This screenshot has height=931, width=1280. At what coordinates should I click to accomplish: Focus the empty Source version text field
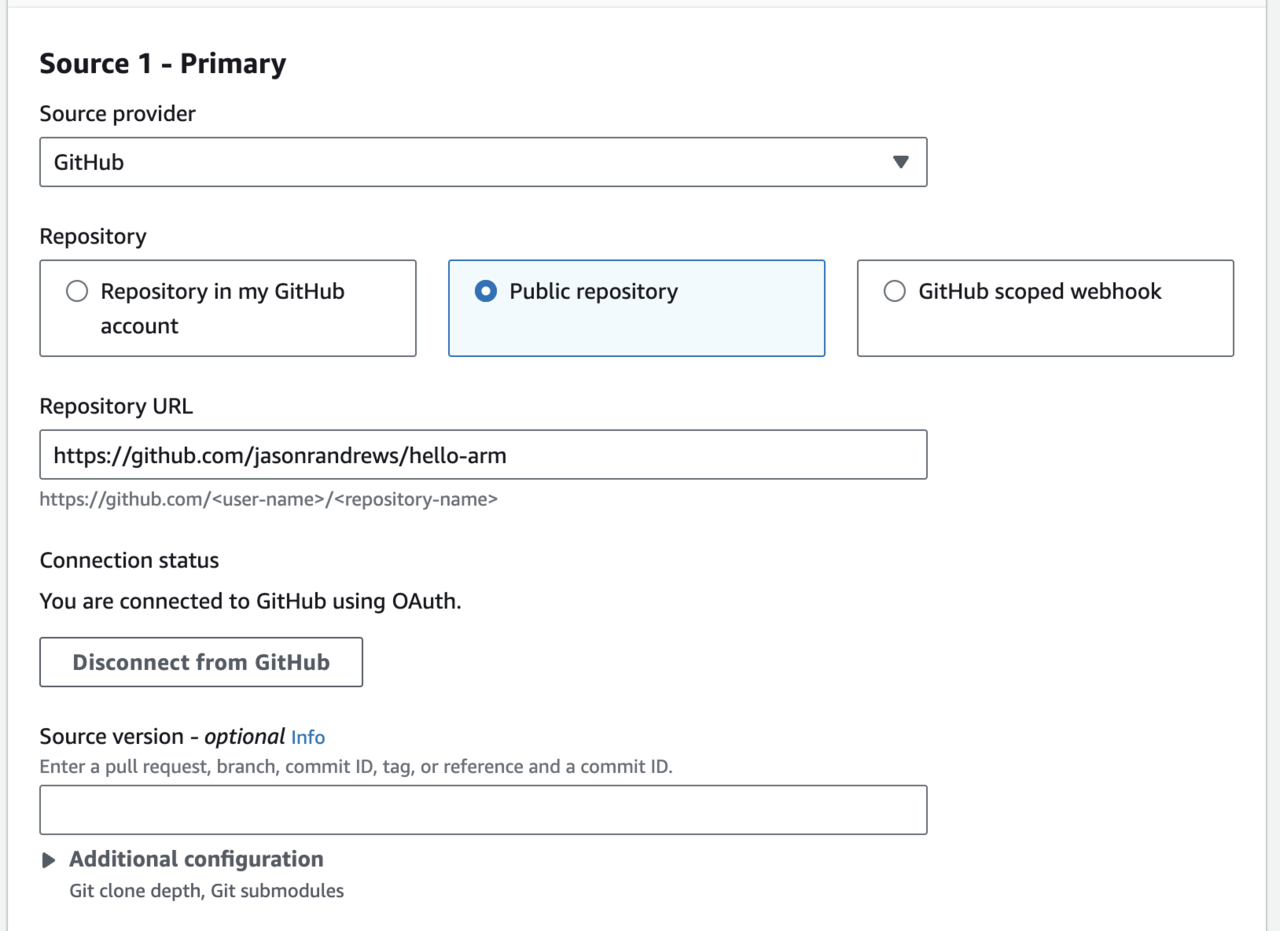click(482, 810)
